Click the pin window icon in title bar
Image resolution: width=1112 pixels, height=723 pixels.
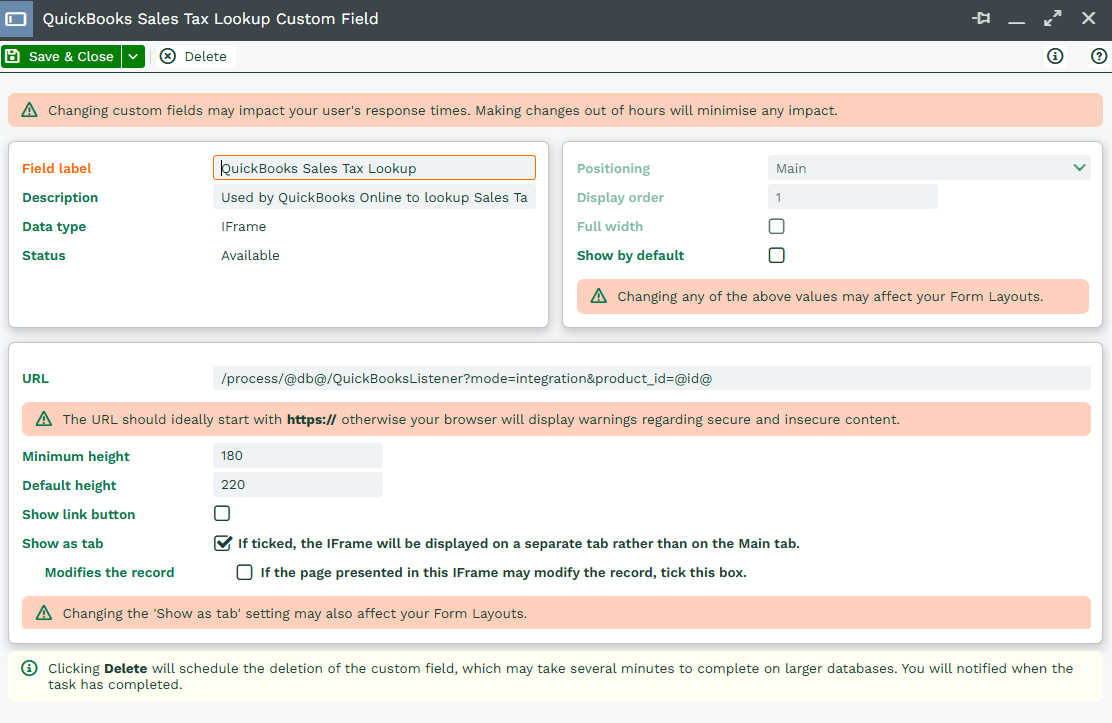click(x=980, y=19)
